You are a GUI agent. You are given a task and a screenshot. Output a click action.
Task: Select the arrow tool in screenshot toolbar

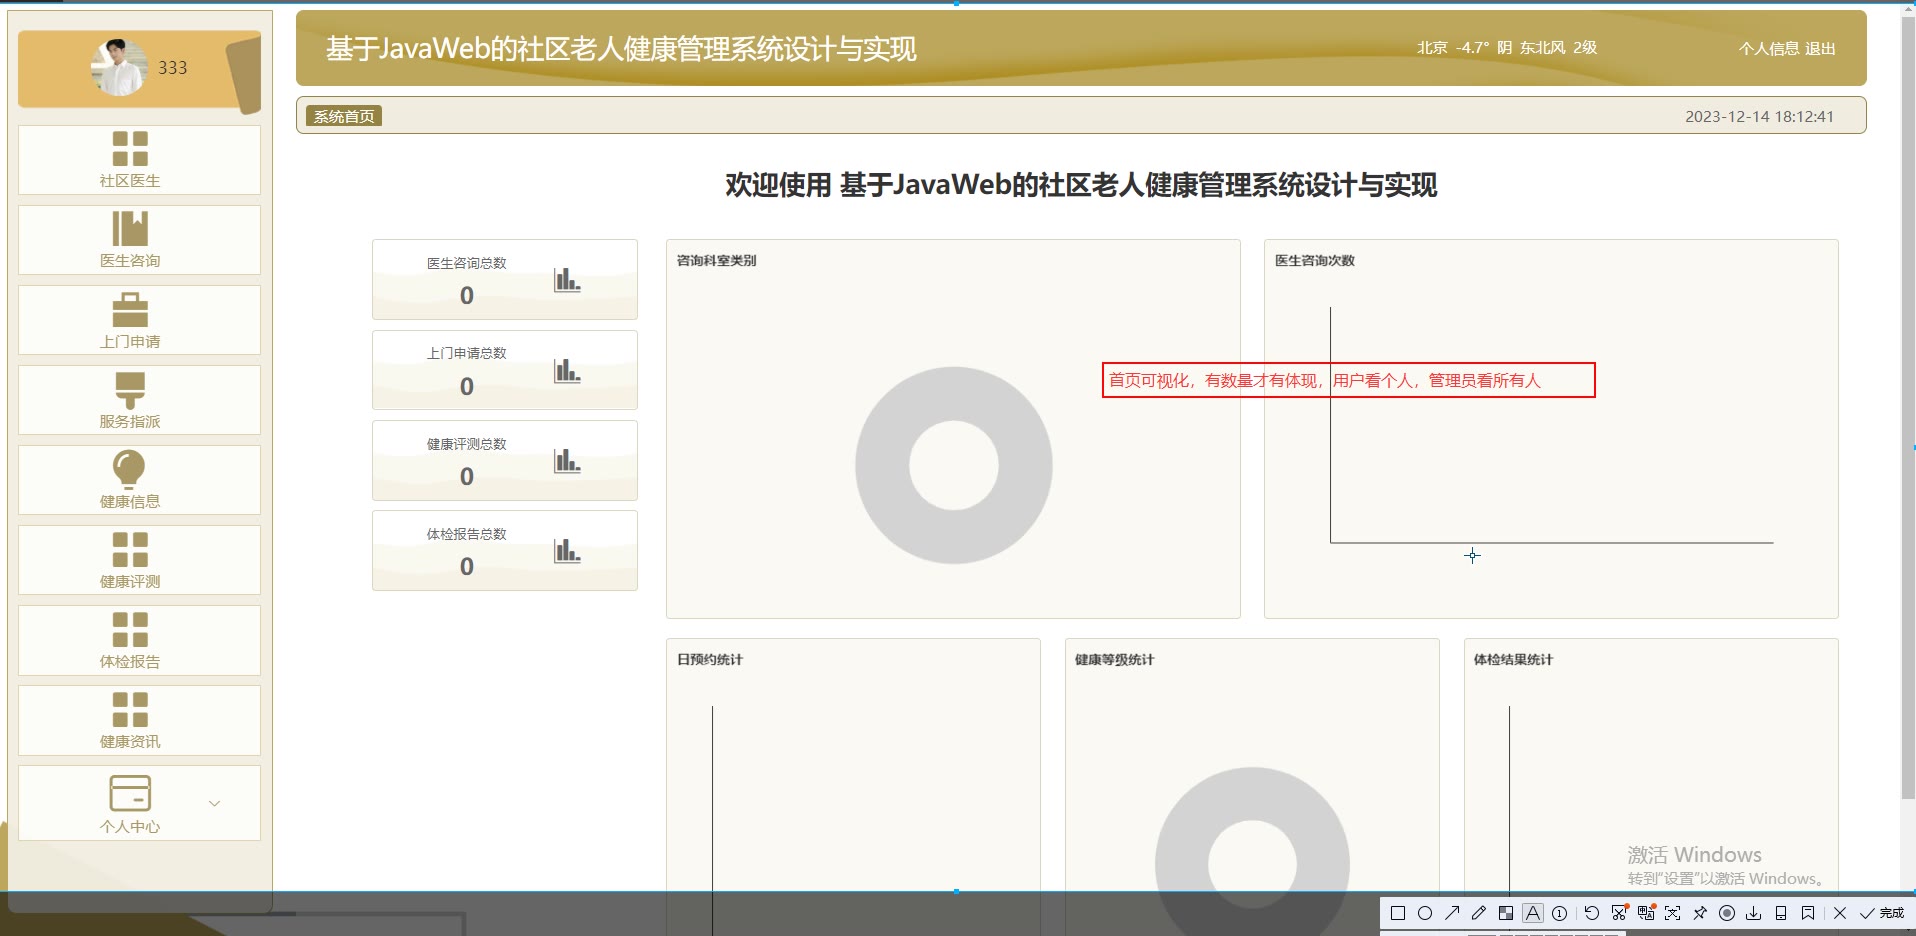1452,913
